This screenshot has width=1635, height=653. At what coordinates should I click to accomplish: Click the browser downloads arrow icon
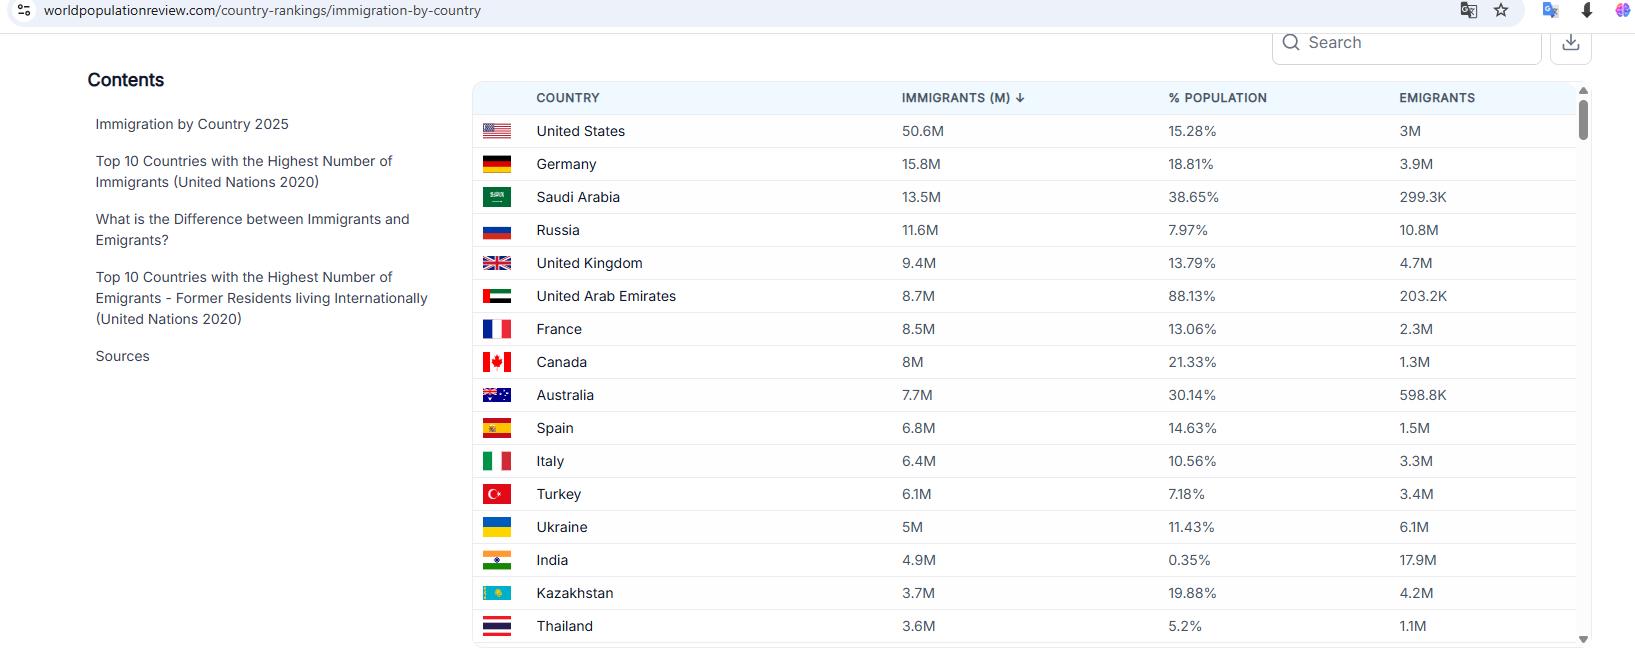point(1586,10)
